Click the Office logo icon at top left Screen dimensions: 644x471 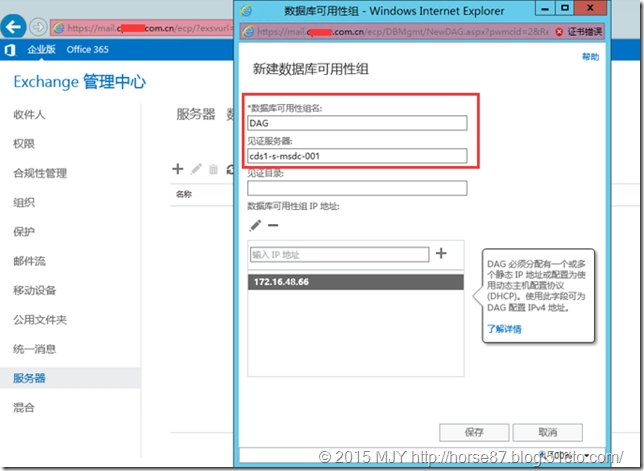[x=10, y=49]
